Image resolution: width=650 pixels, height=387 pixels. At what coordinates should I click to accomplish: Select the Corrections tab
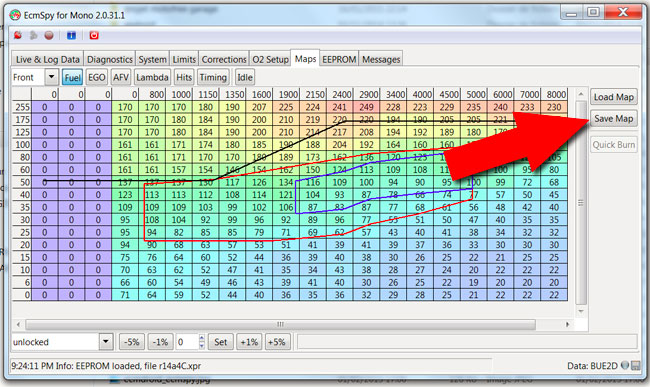224,59
